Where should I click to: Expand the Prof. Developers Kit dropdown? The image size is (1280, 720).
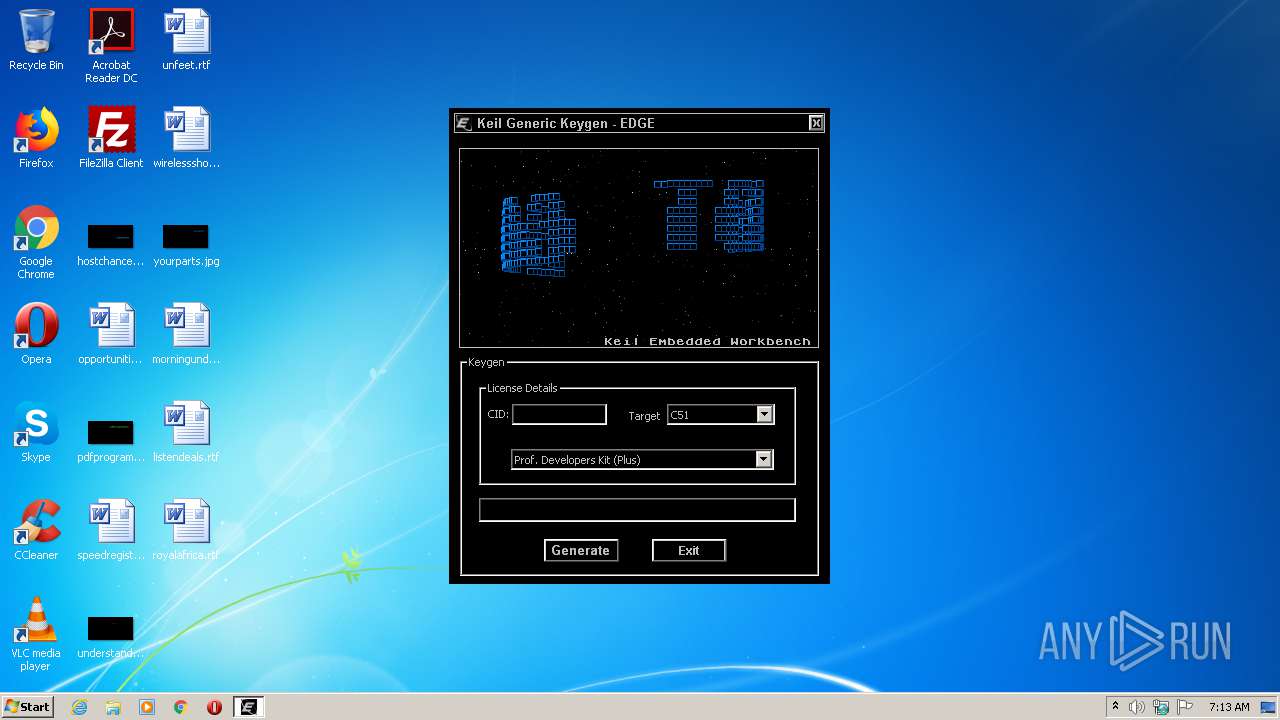coord(763,459)
